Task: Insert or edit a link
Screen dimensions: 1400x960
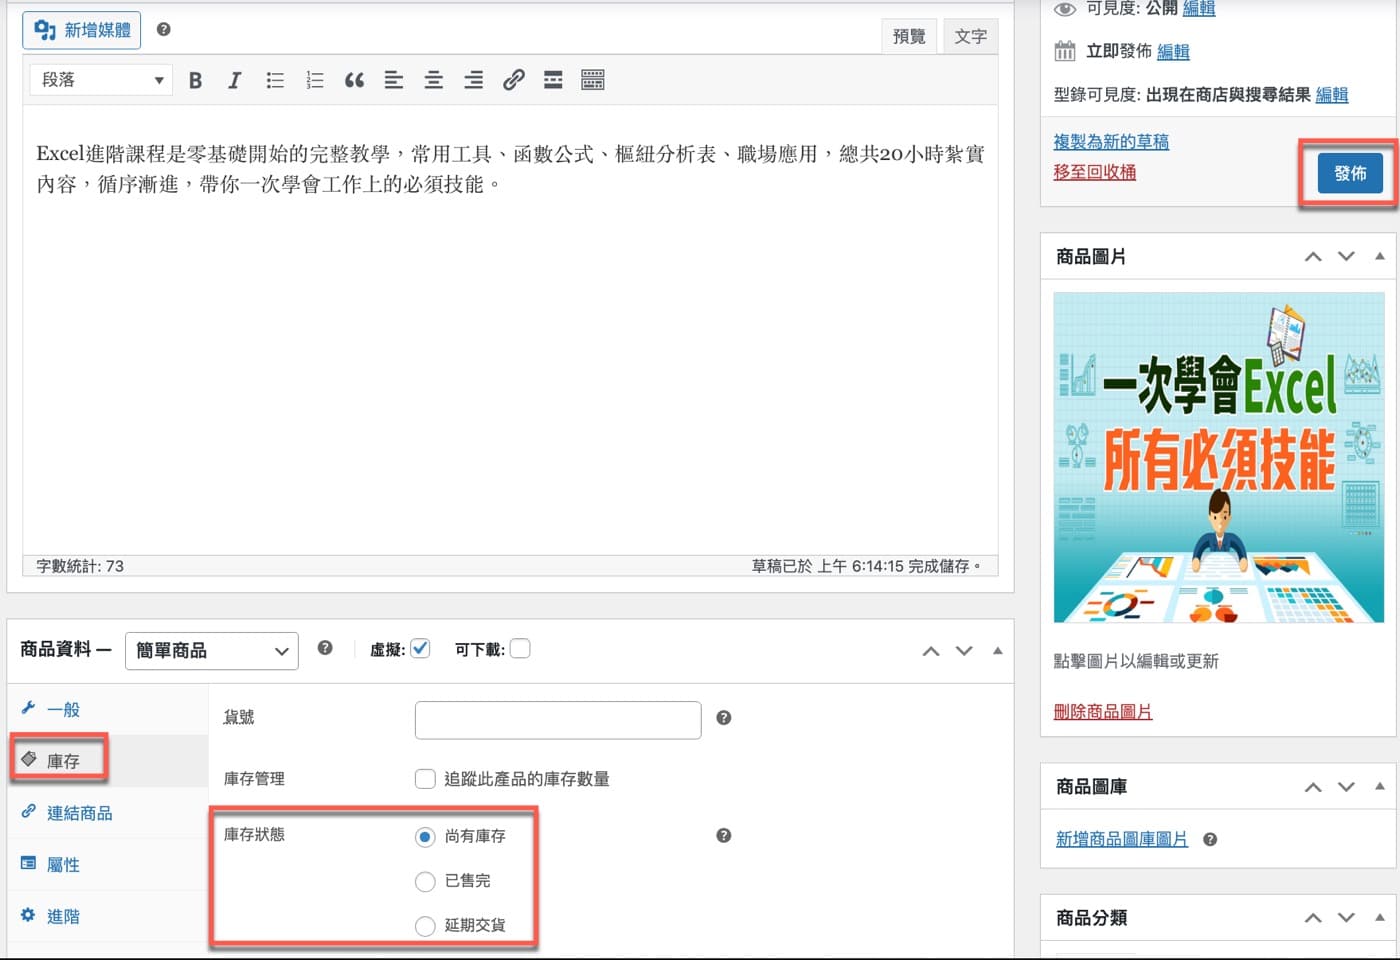Action: coord(513,80)
